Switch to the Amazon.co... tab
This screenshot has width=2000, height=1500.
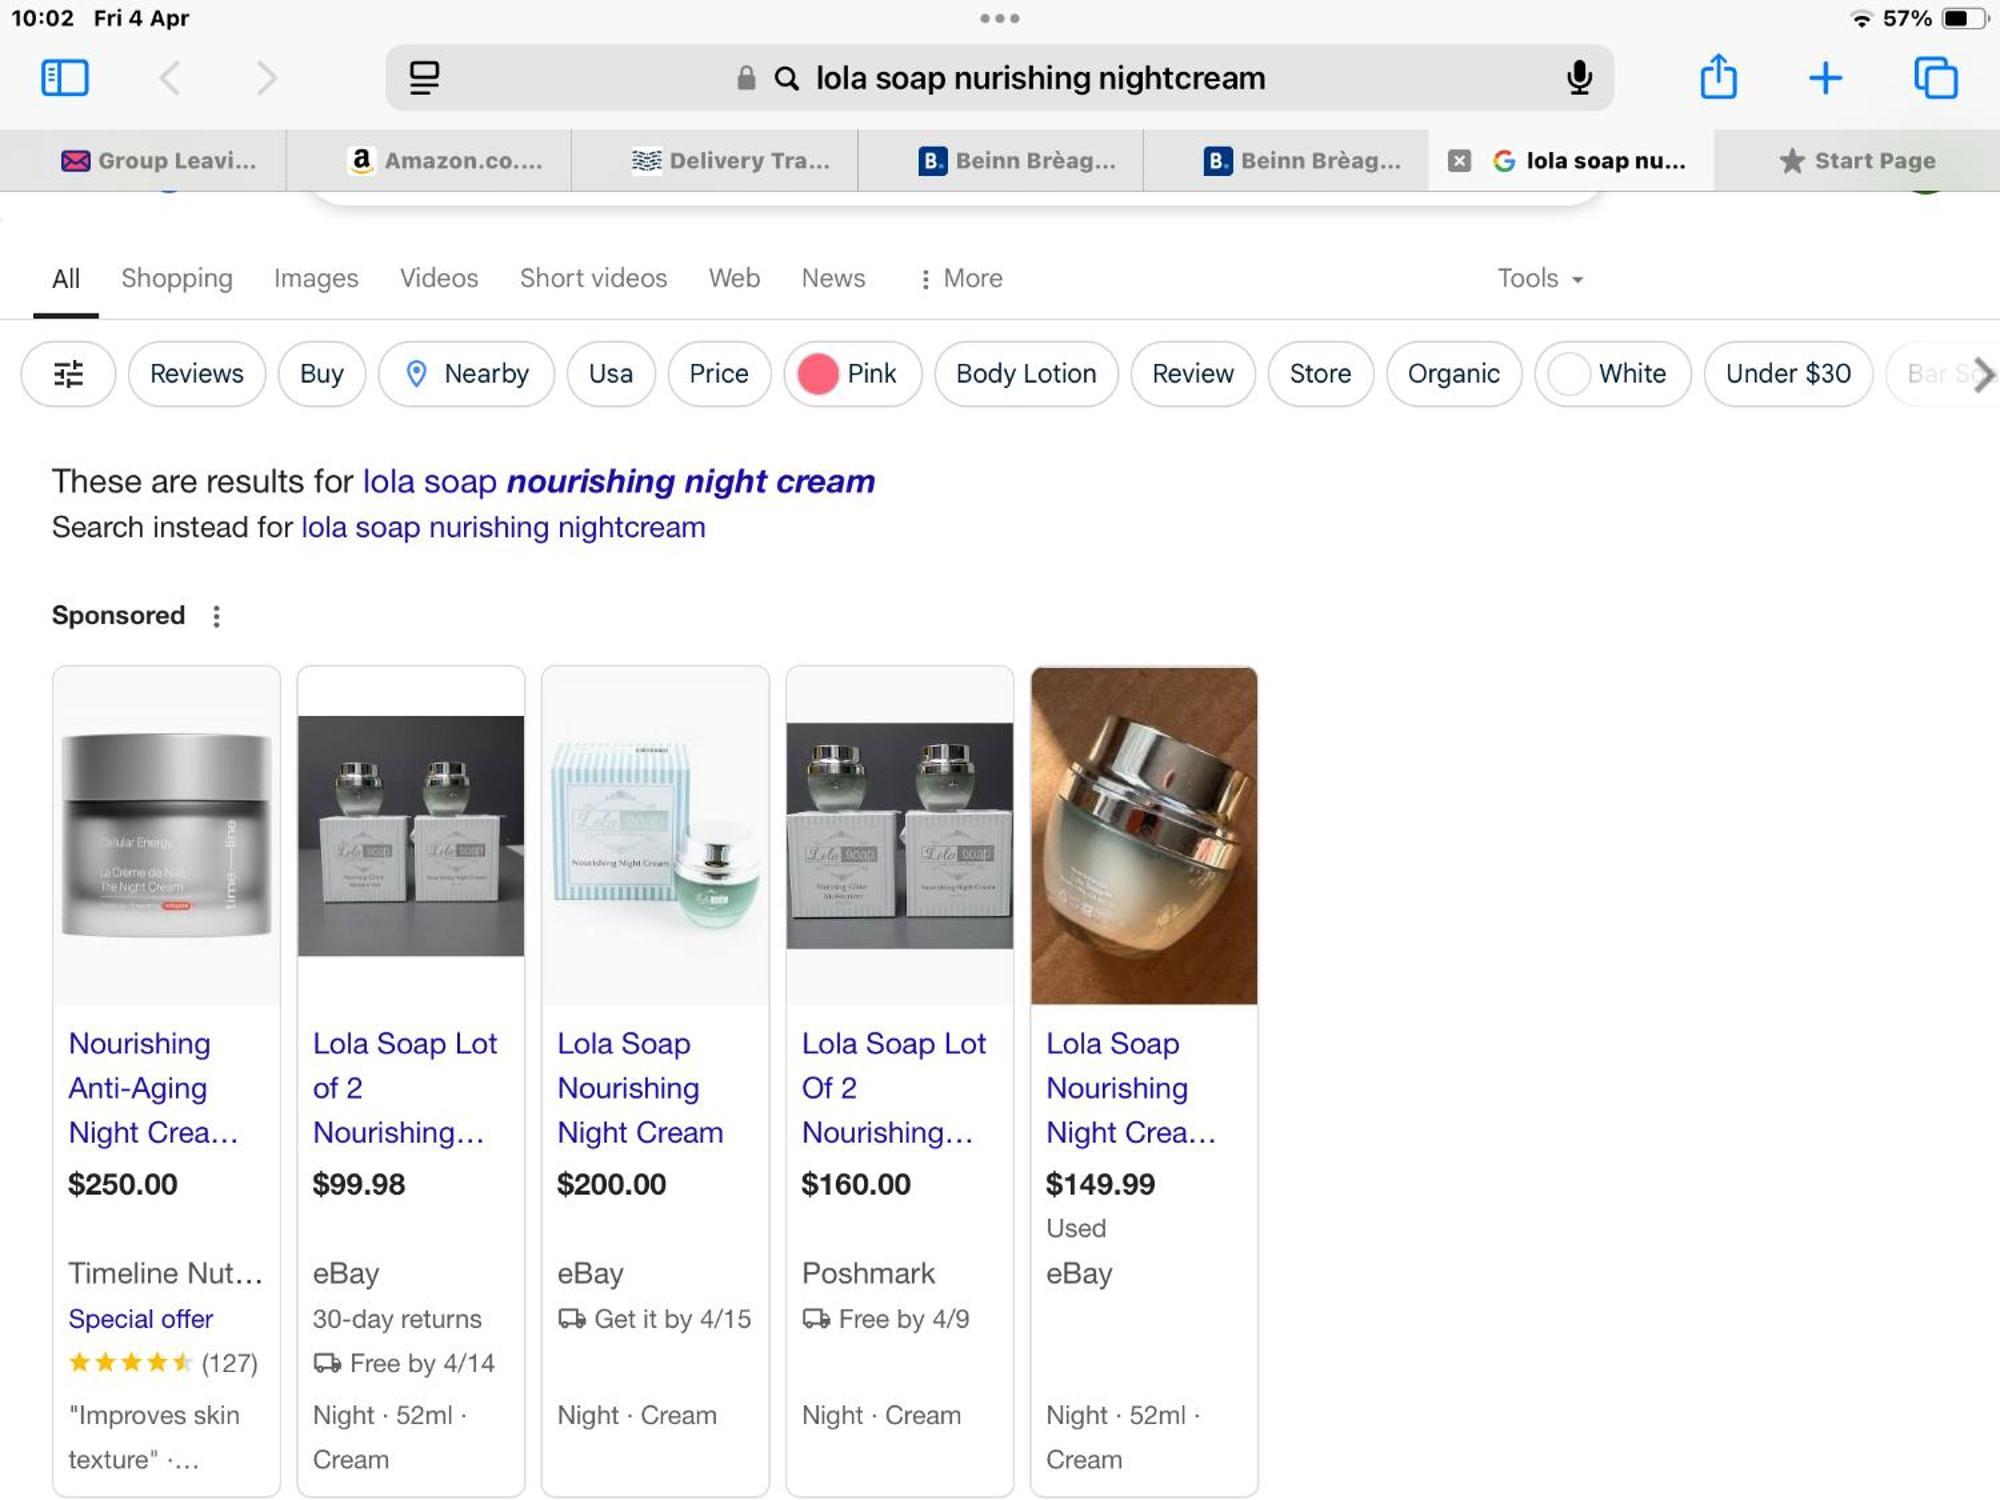coord(444,160)
